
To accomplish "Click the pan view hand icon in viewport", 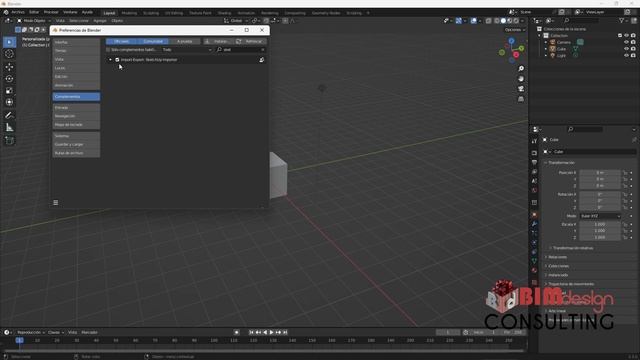I will [x=521, y=78].
